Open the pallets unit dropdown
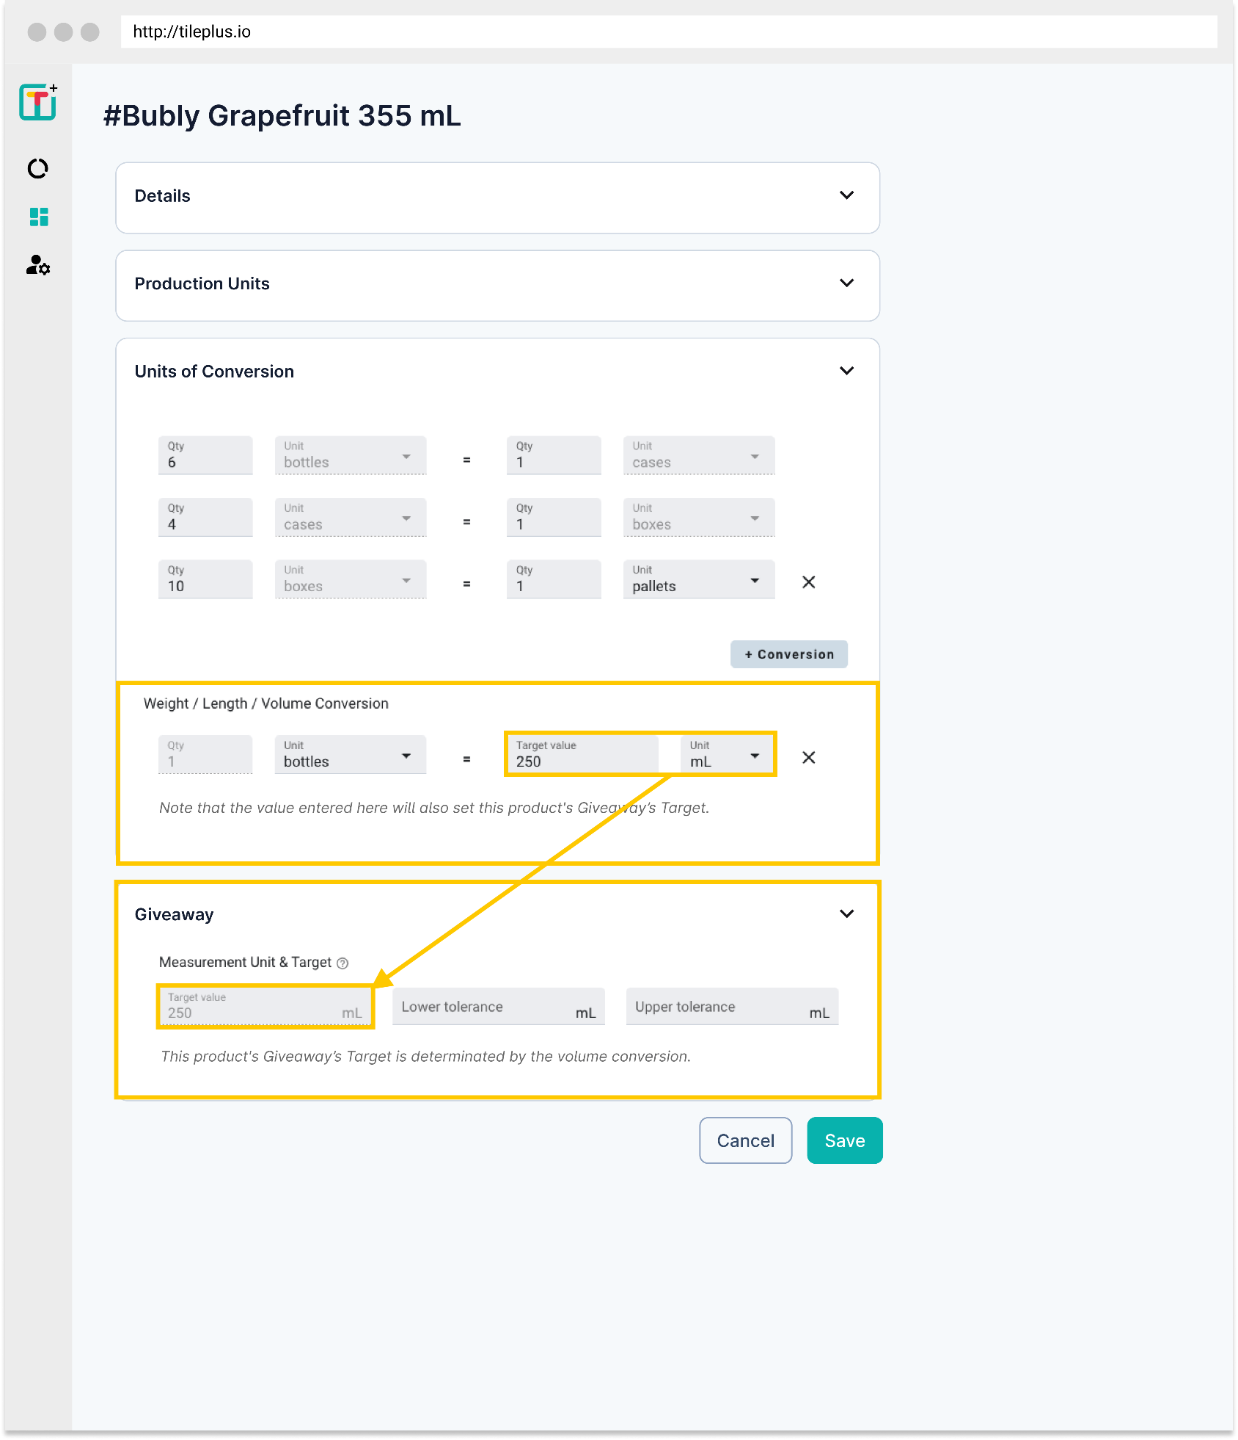This screenshot has height=1440, width=1238. click(x=699, y=579)
